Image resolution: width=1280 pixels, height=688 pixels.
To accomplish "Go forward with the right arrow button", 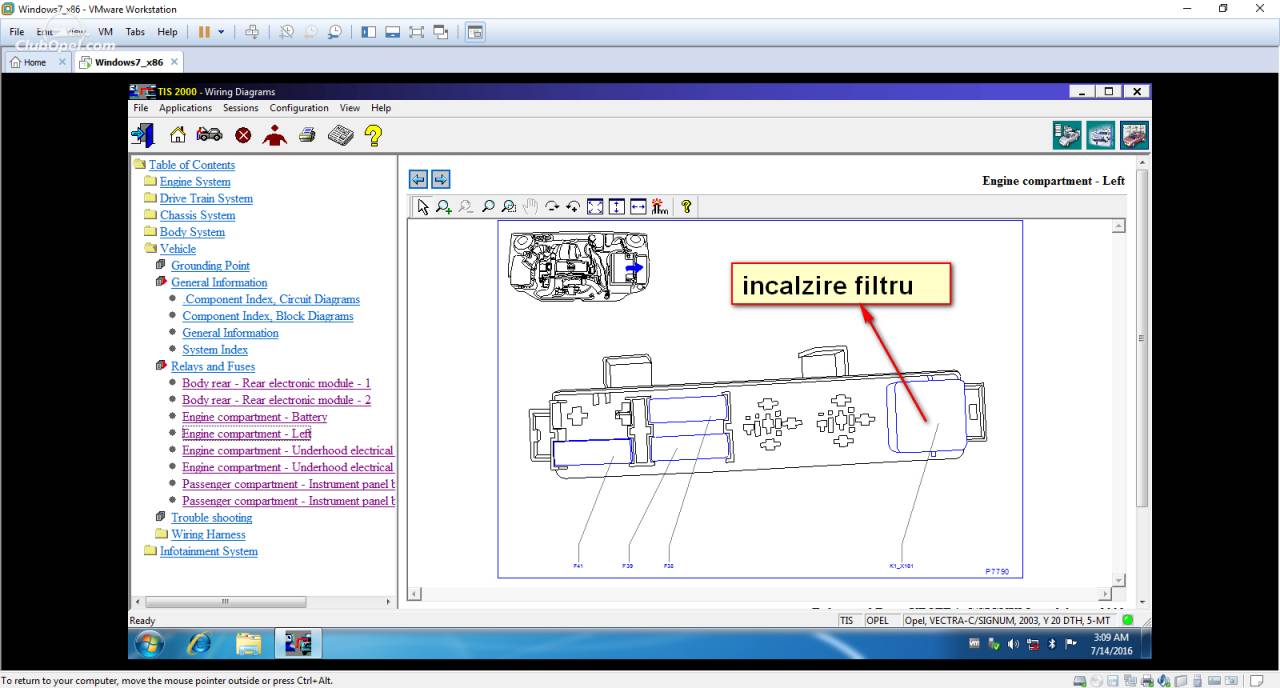I will (x=440, y=179).
